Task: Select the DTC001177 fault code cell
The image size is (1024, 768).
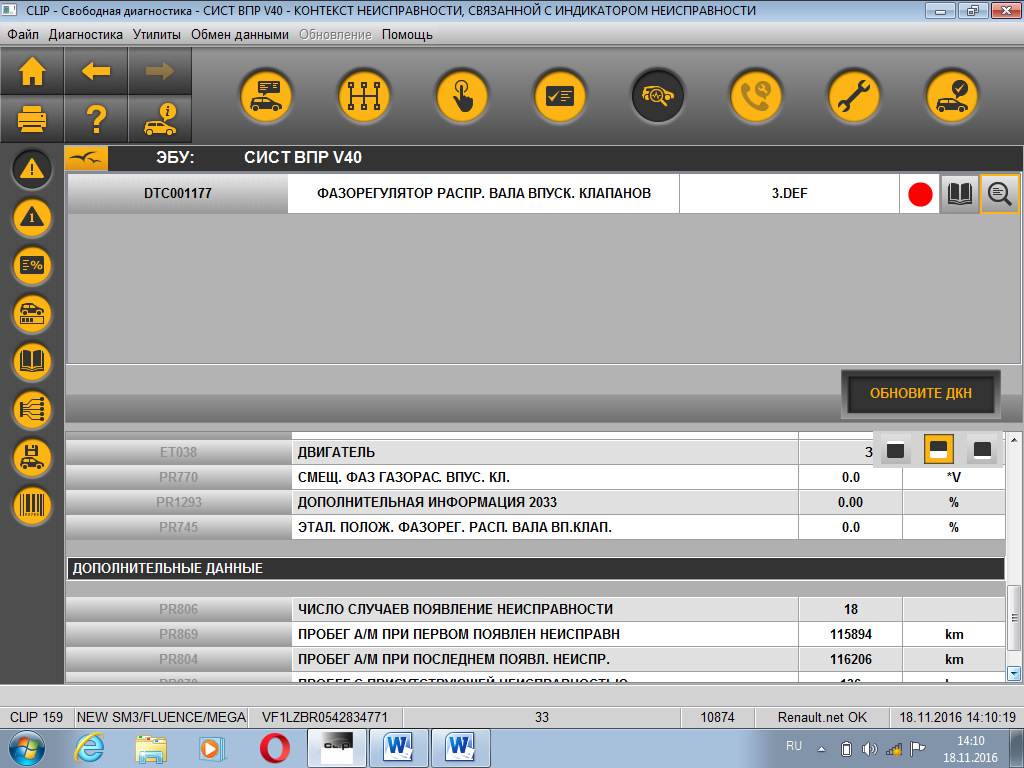Action: pos(178,193)
